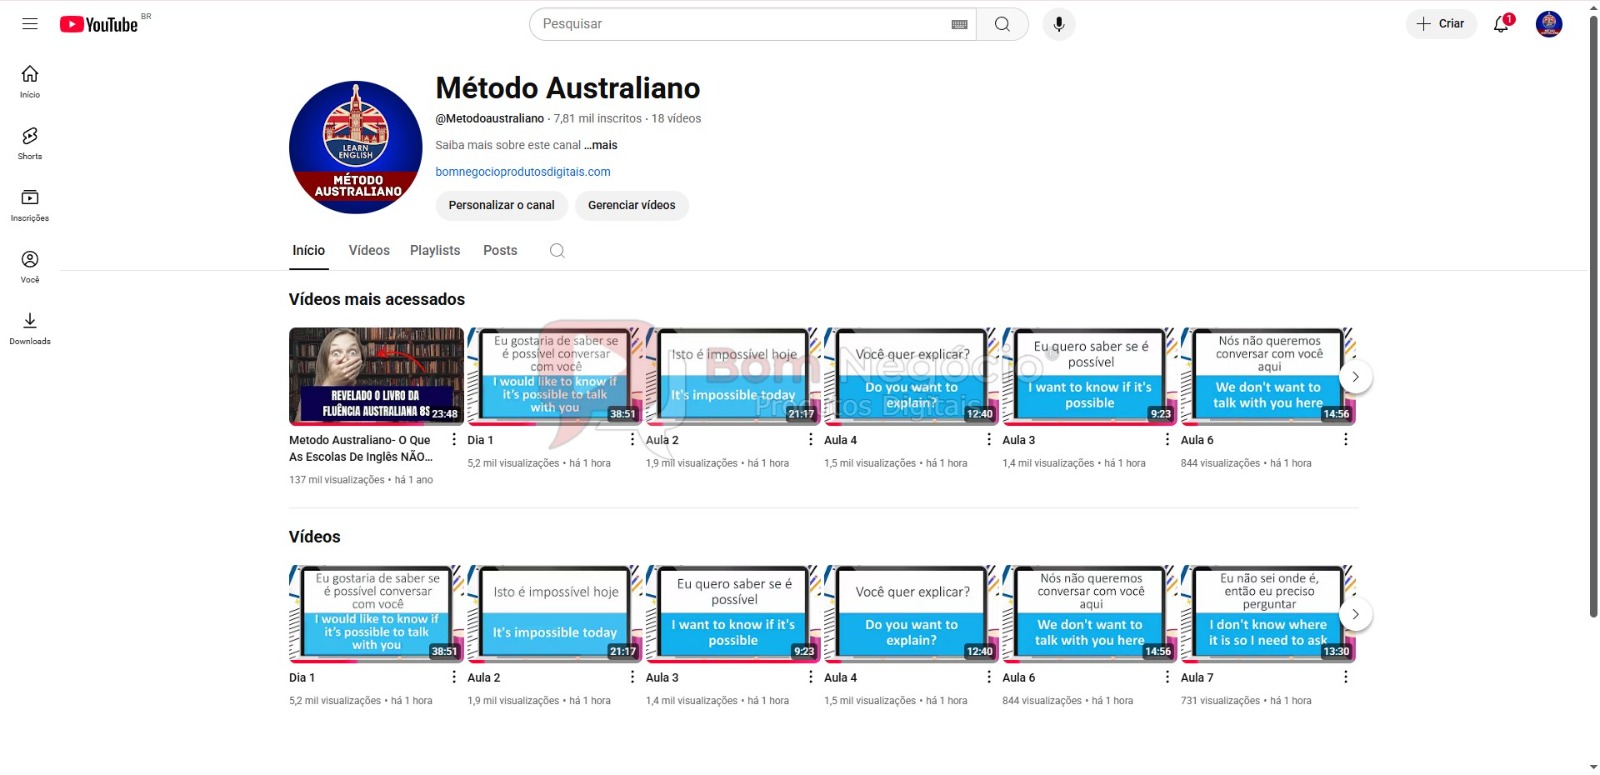Open Inscrições in the sidebar

pyautogui.click(x=30, y=204)
